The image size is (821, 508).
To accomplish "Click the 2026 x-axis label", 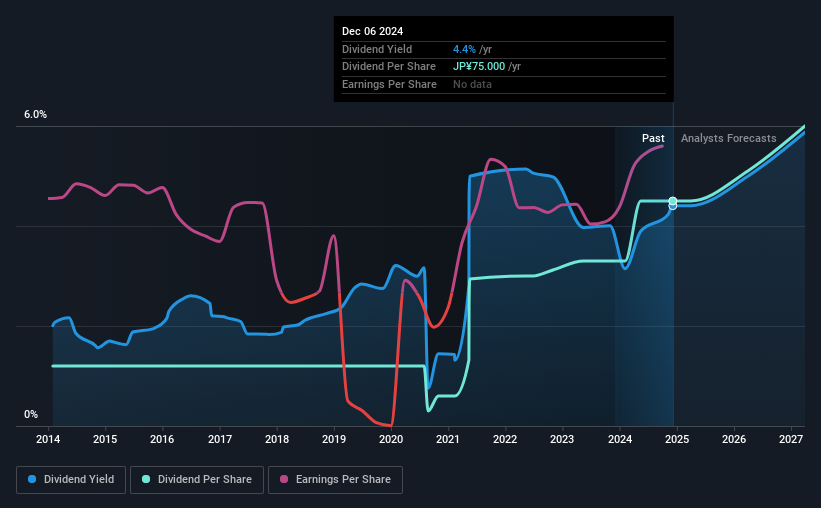I will [x=734, y=439].
